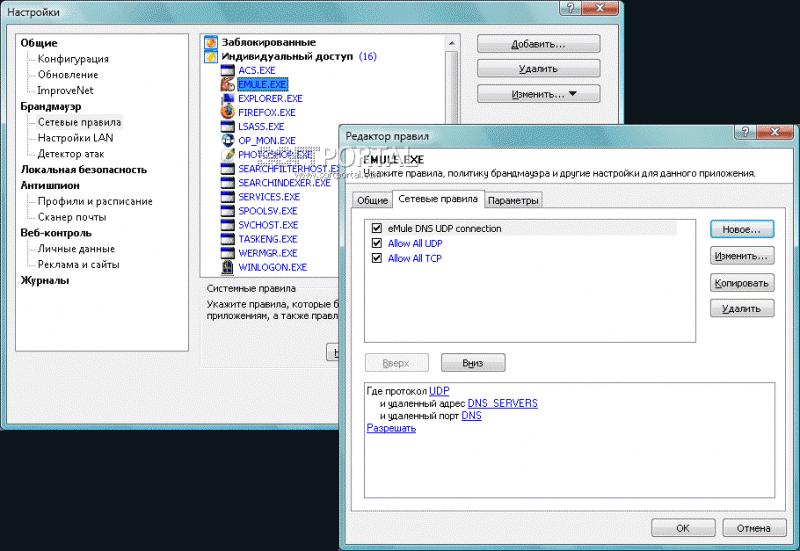The width and height of the screenshot is (800, 551).
Task: Click the Индивидуальный доступ group icon
Action: point(211,57)
